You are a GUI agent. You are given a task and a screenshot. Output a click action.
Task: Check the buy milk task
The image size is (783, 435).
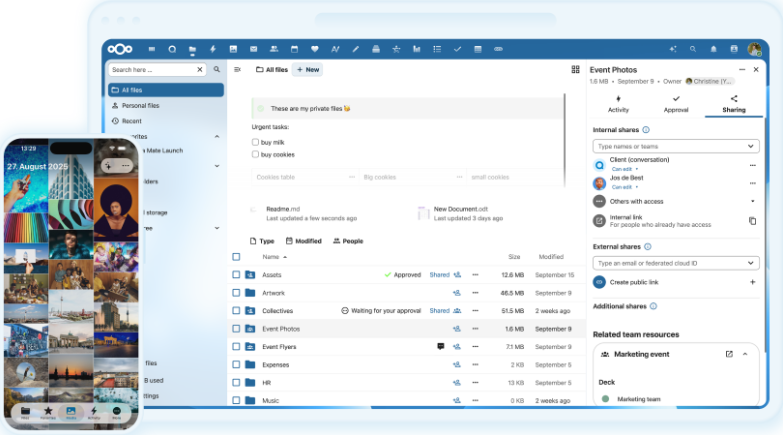pos(255,142)
